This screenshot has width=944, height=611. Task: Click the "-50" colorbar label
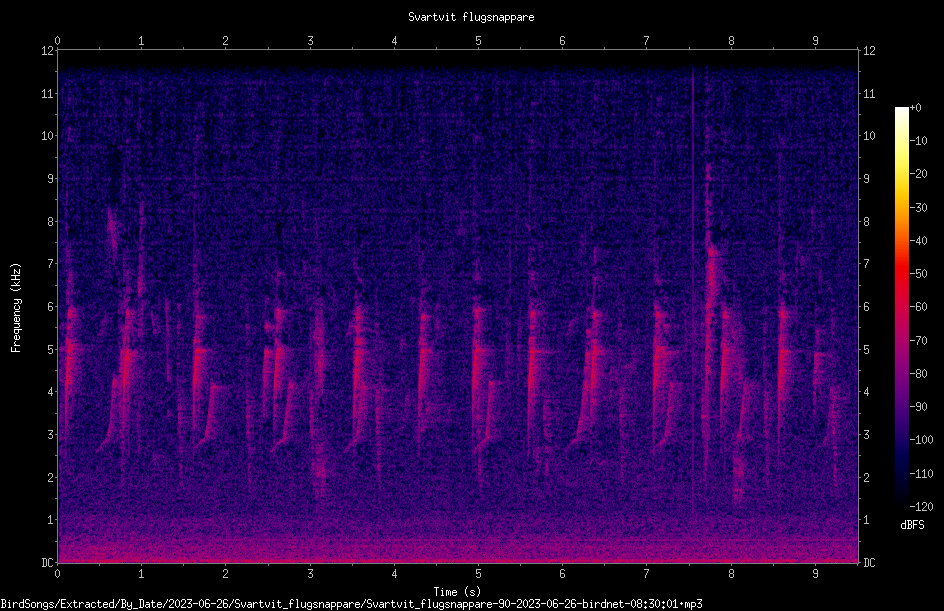[x=918, y=274]
